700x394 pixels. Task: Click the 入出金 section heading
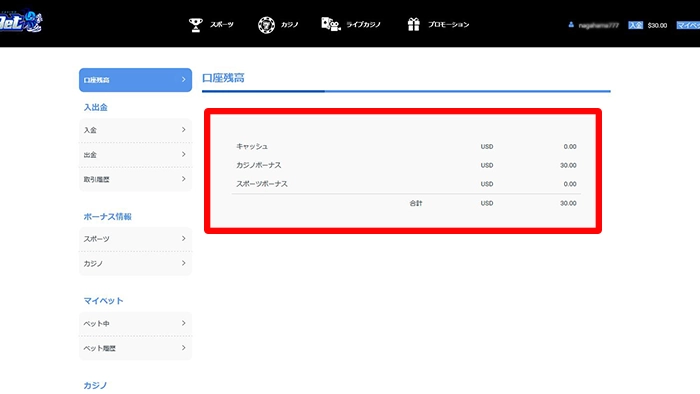click(x=96, y=108)
